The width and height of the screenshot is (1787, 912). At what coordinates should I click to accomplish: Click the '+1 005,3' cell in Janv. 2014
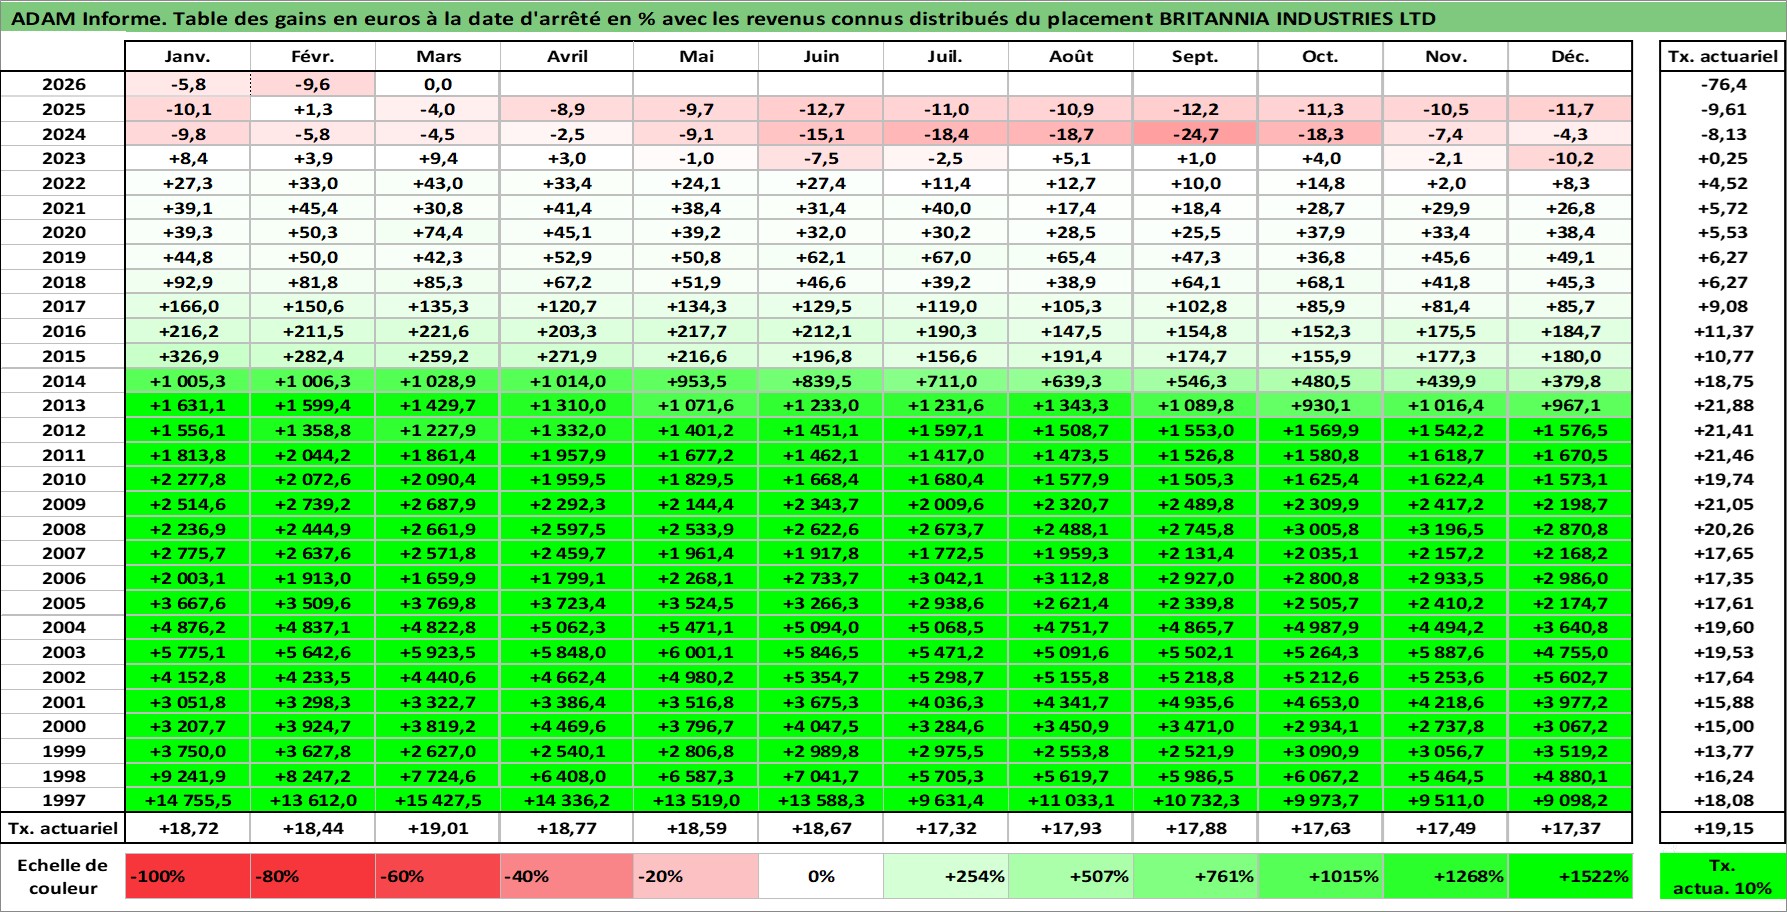(x=188, y=381)
